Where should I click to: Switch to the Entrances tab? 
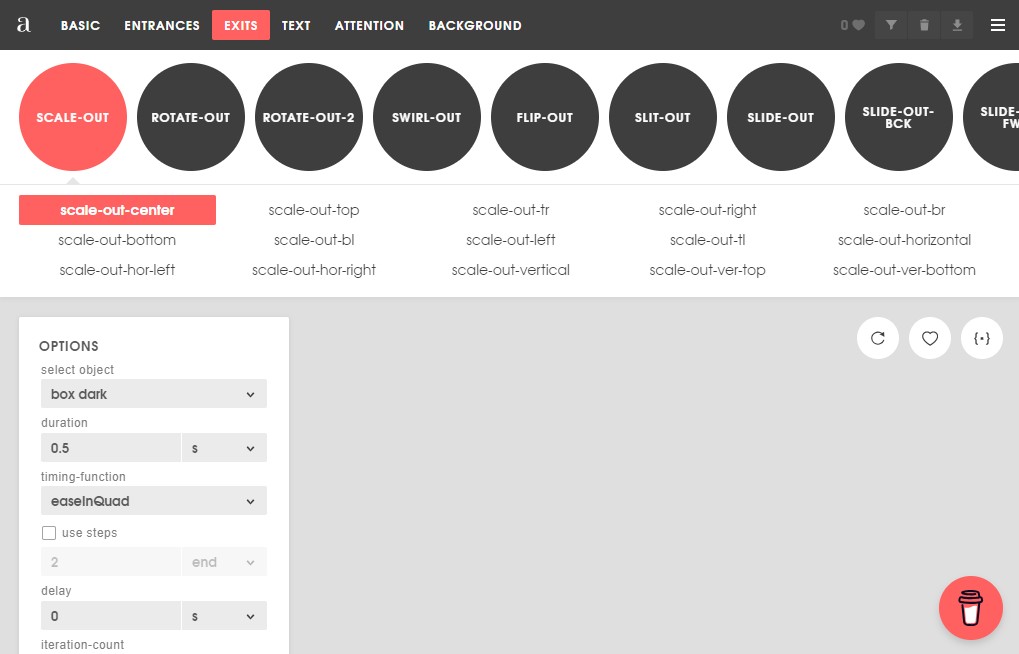161,25
